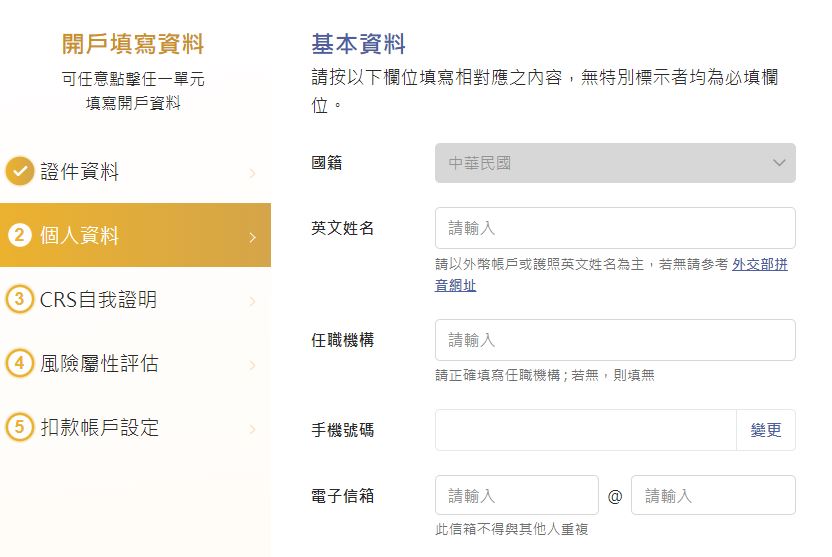Open the 外交部拼音網址 link
This screenshot has height=557, width=832.
pyautogui.click(x=759, y=265)
